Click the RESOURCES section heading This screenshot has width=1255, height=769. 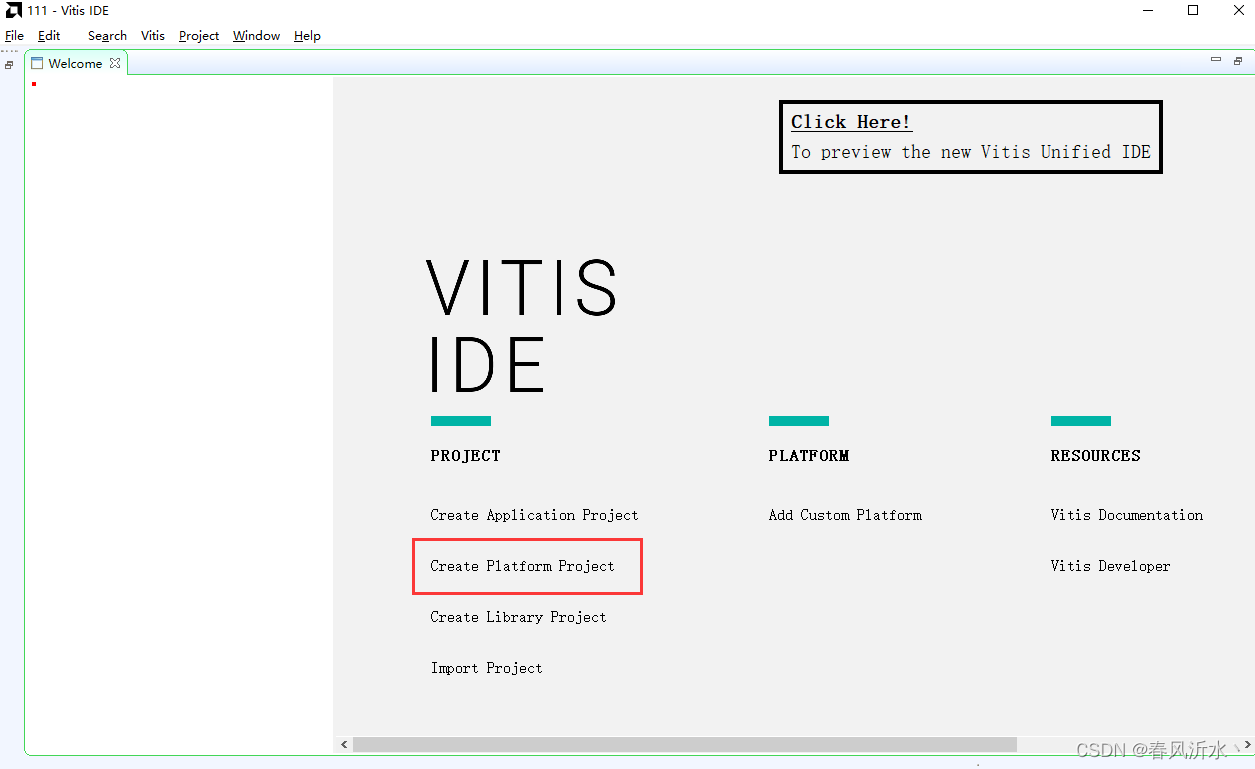1095,456
